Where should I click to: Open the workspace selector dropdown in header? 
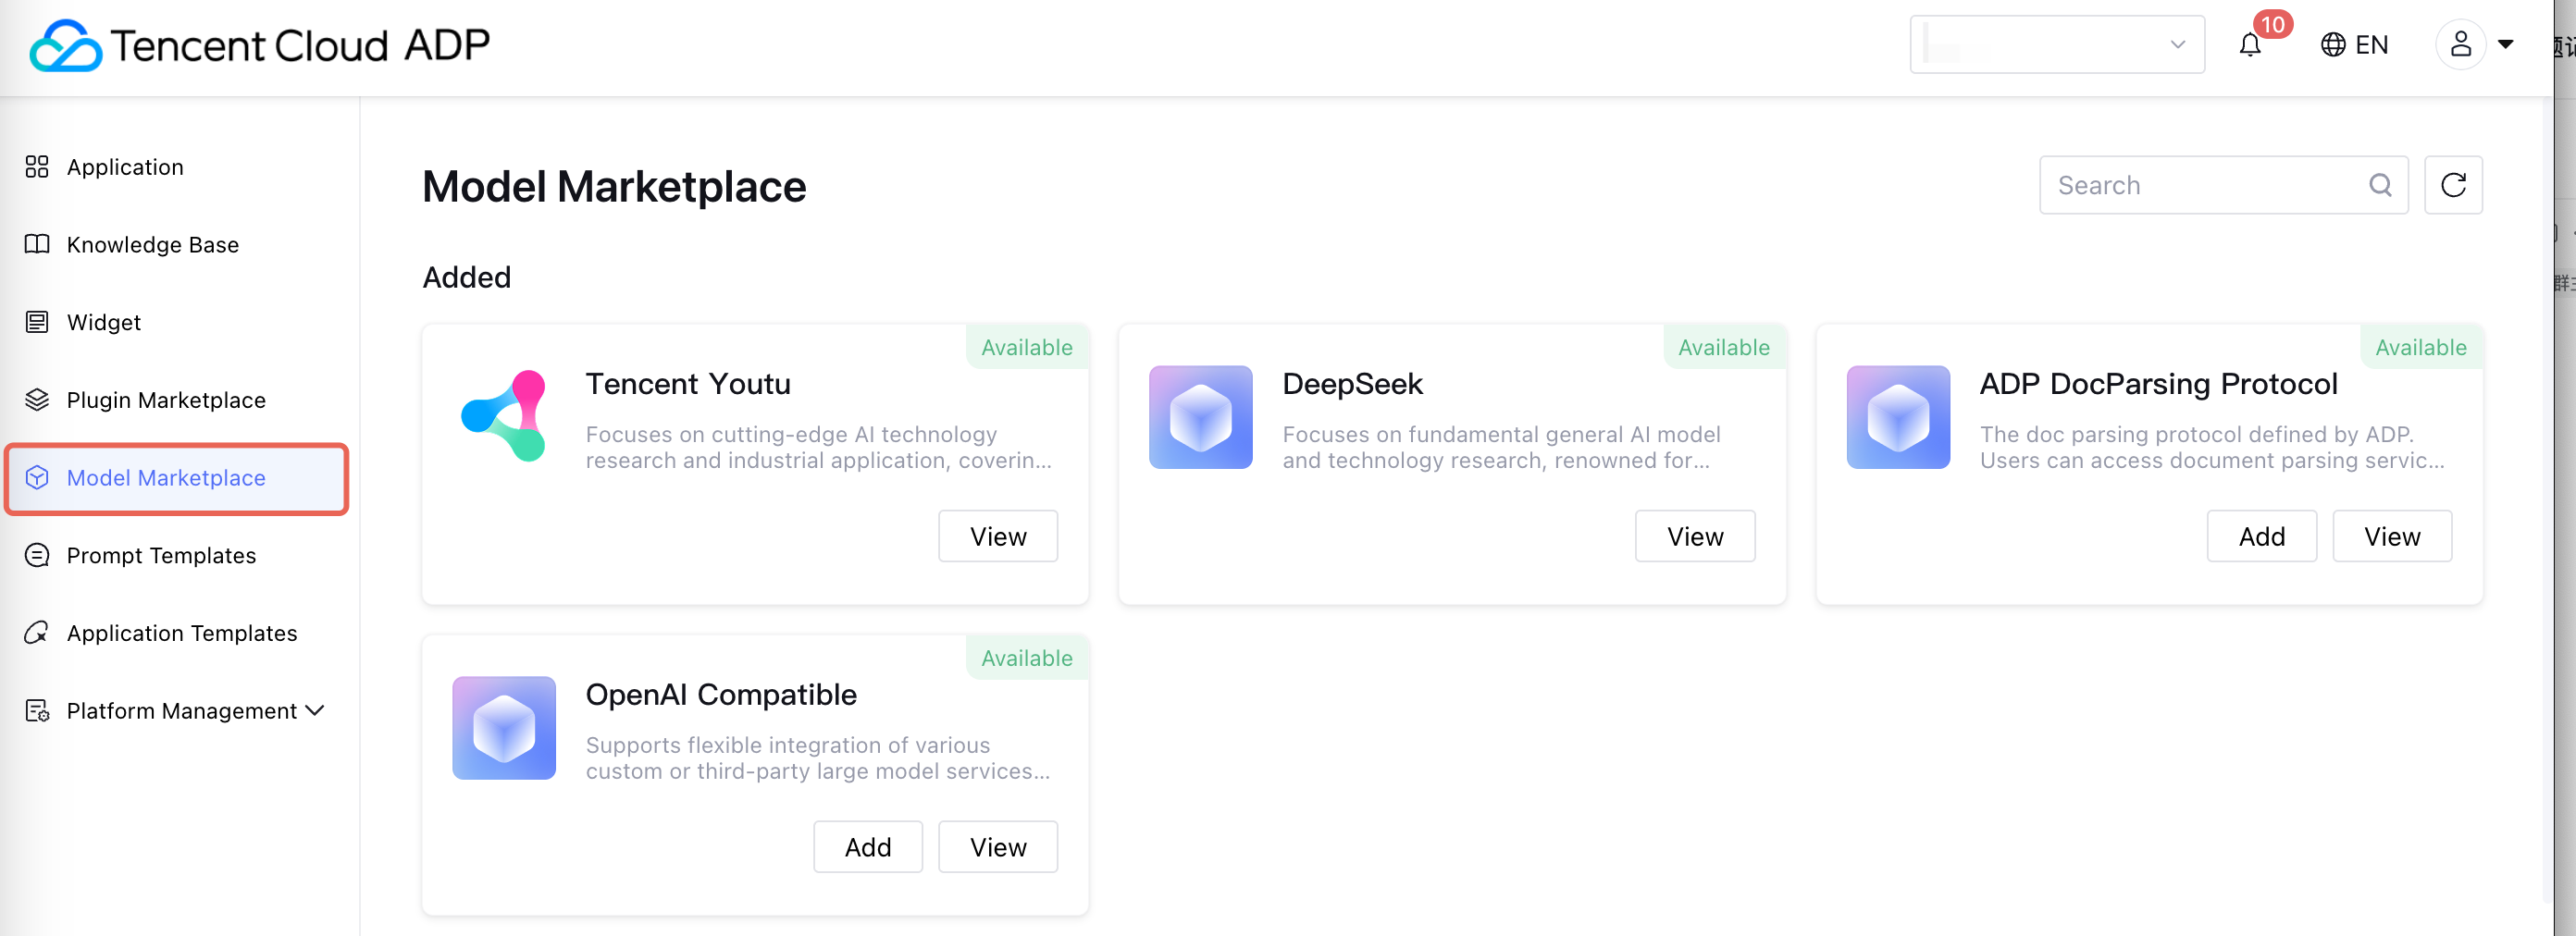2056,45
